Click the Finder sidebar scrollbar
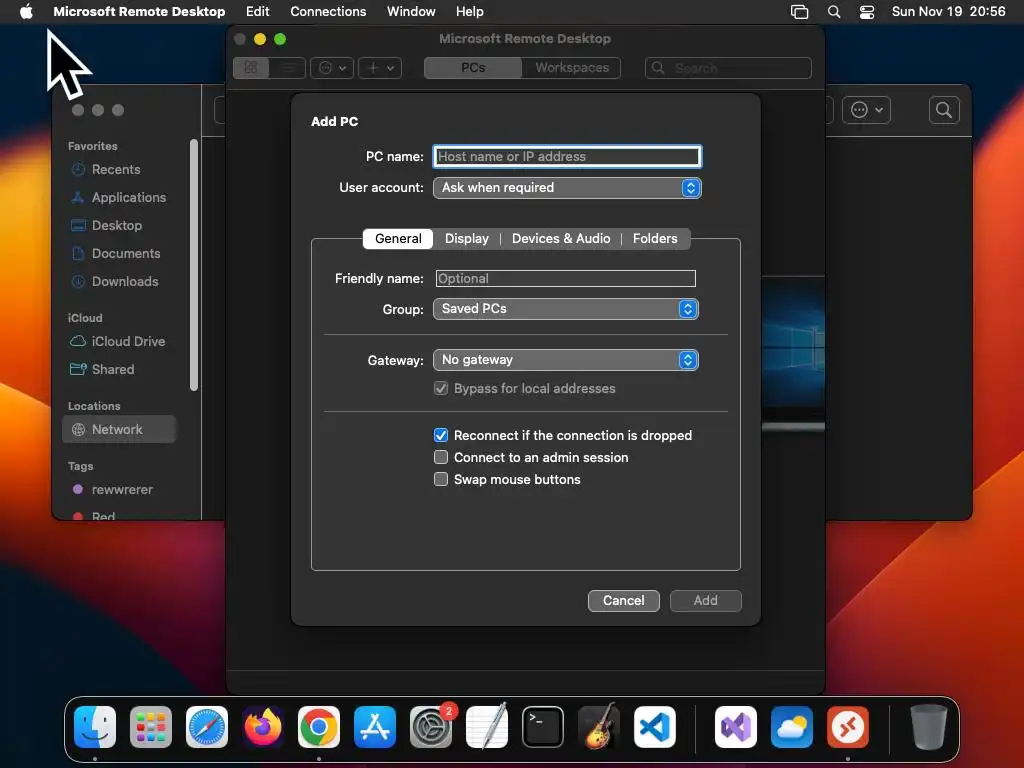 click(193, 264)
